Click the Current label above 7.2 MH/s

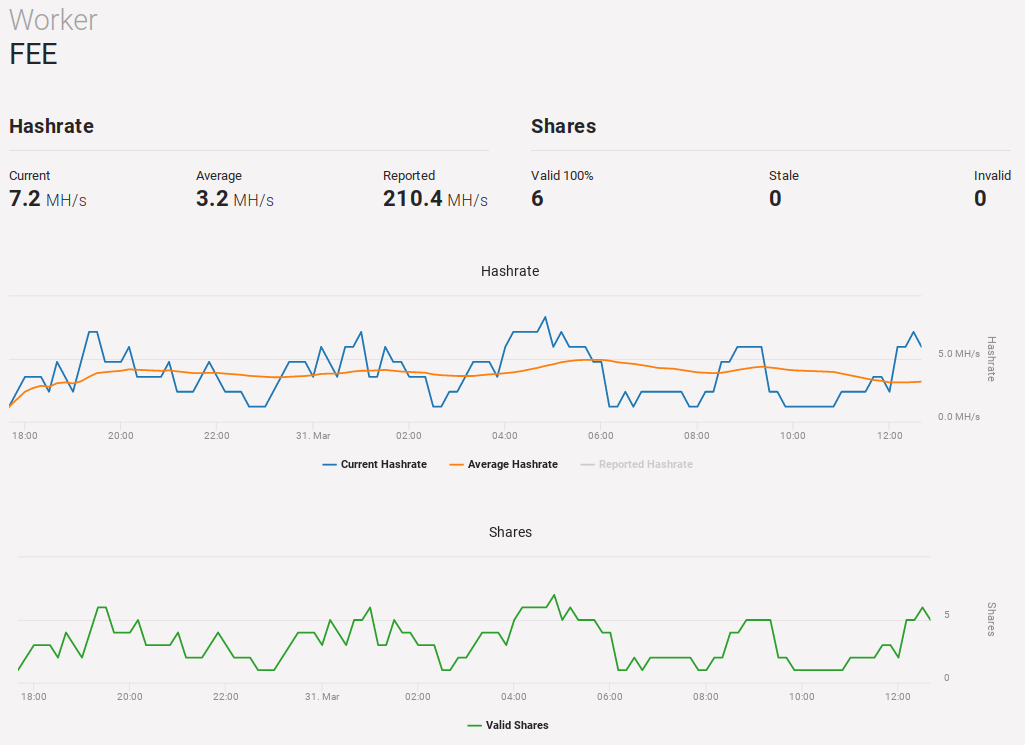[x=29, y=175]
